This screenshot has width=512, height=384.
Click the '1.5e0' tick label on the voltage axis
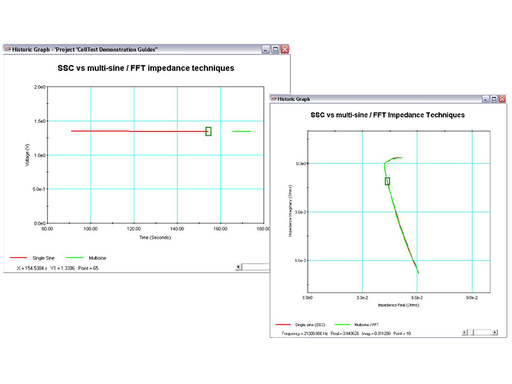[x=39, y=121]
